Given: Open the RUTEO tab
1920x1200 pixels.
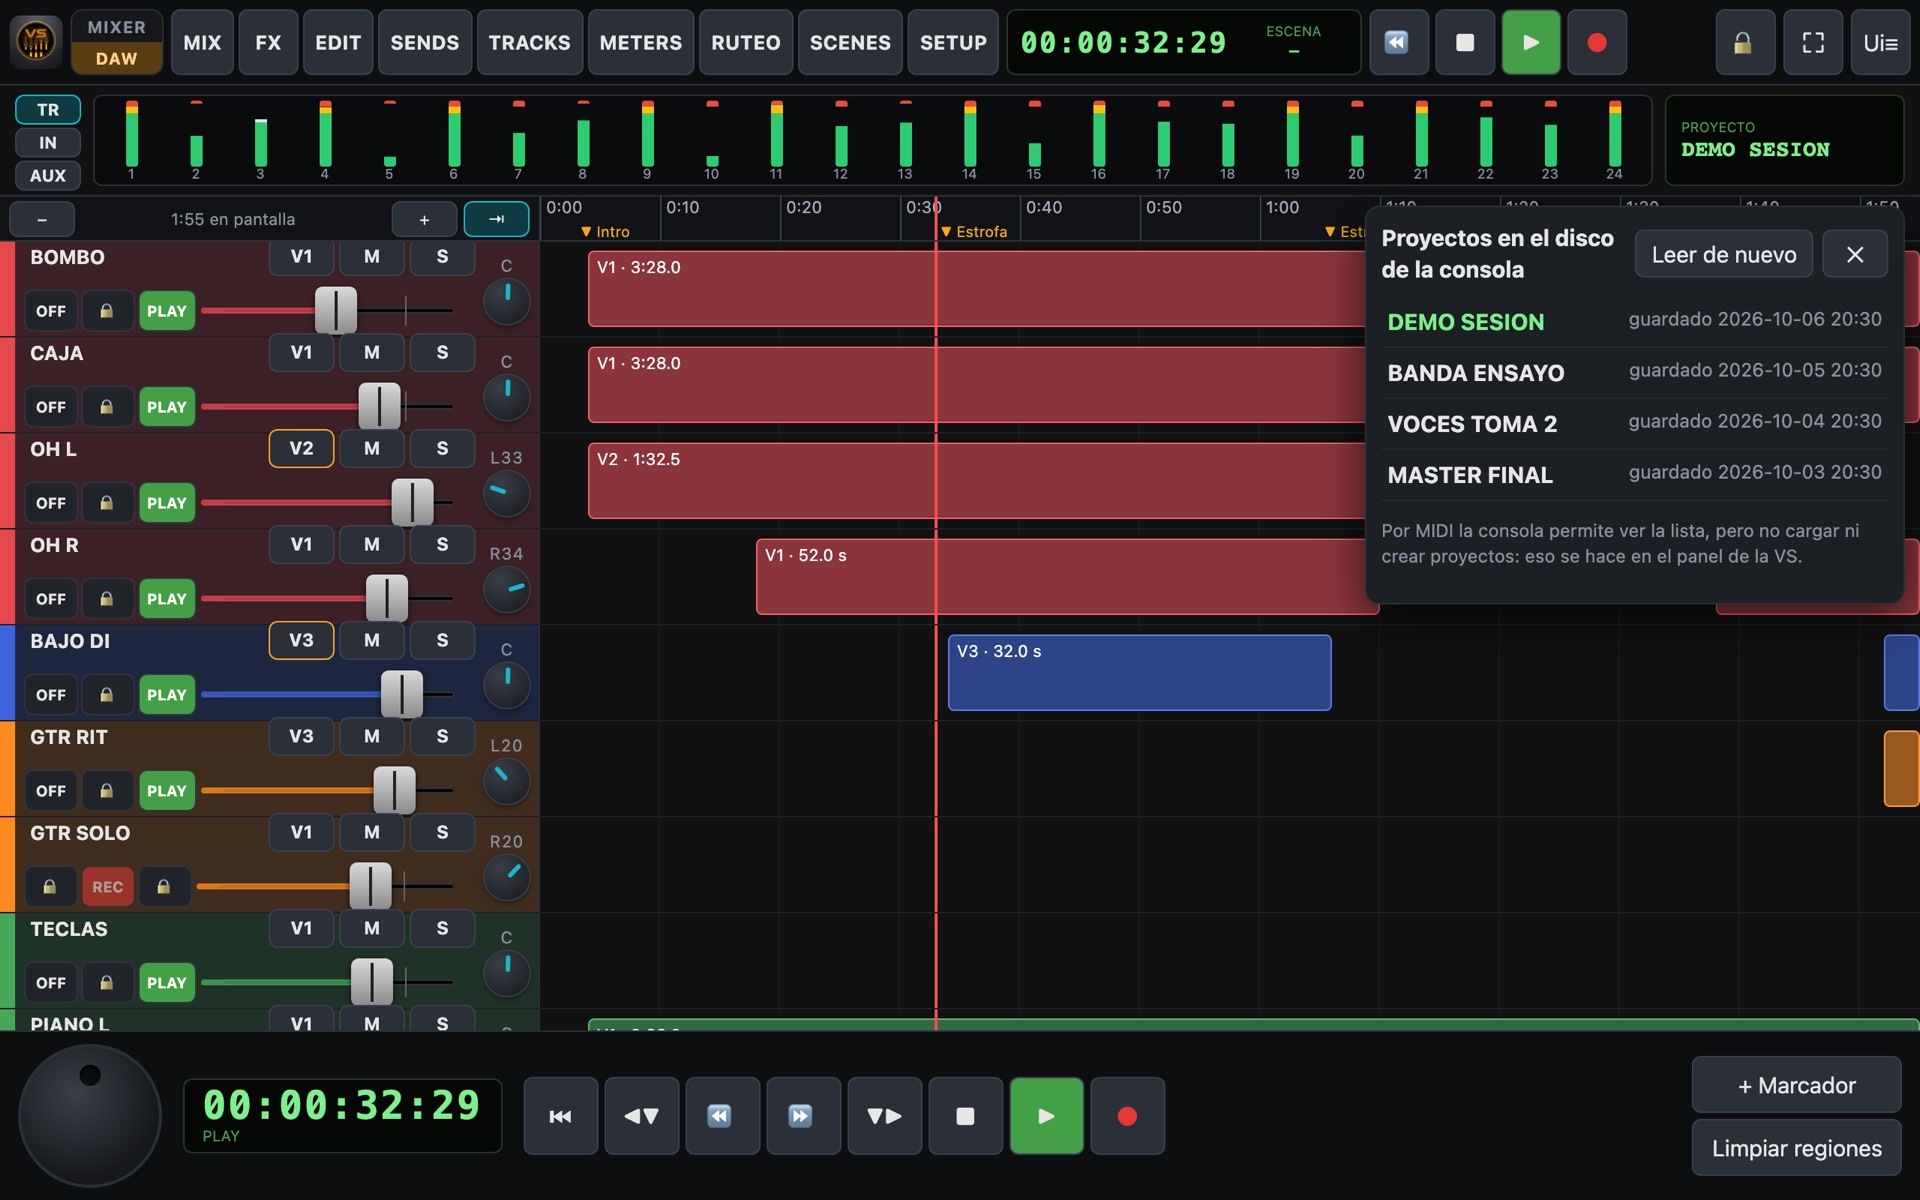Looking at the screenshot, I should [x=746, y=43].
